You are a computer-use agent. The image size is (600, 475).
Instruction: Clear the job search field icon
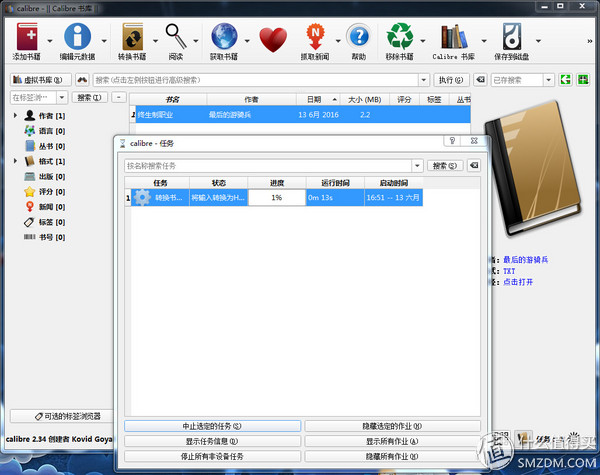(474, 165)
